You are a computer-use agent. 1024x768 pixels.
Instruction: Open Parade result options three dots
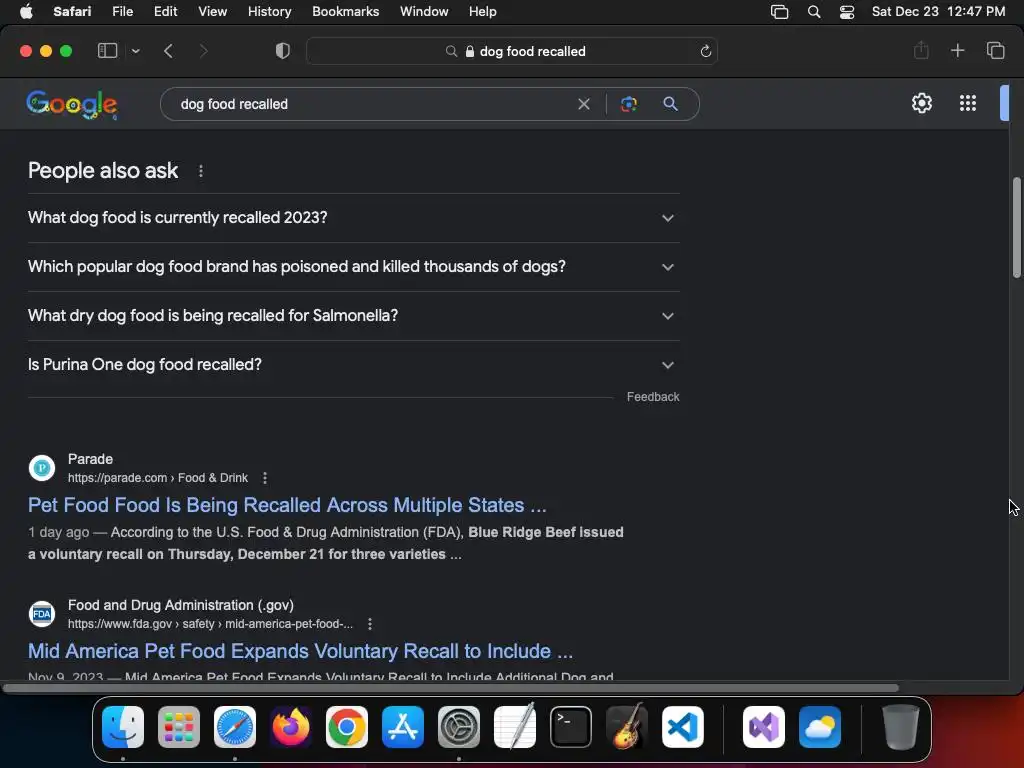pyautogui.click(x=264, y=478)
